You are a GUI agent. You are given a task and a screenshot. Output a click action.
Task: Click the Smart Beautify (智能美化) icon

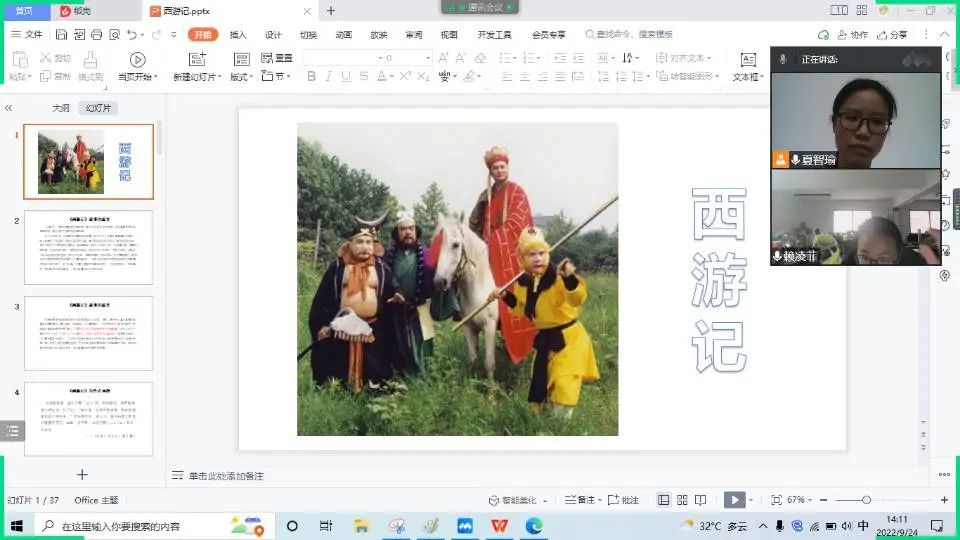click(493, 500)
